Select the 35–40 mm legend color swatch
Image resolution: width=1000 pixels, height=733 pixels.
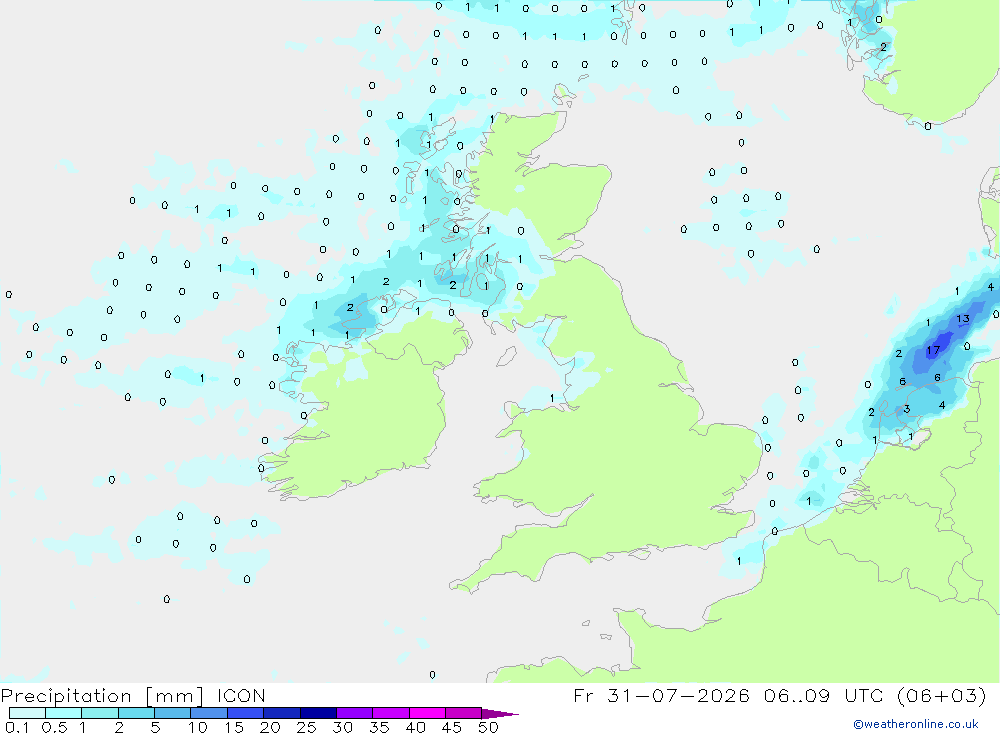point(391,713)
